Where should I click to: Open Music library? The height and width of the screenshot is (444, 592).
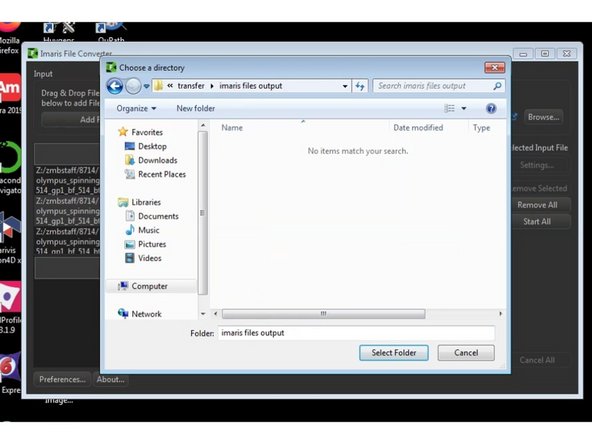pos(142,230)
